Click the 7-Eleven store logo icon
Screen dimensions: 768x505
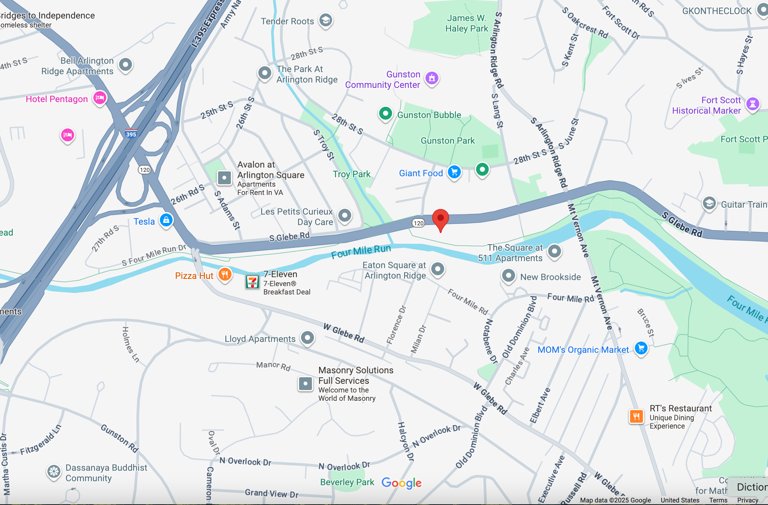(252, 282)
